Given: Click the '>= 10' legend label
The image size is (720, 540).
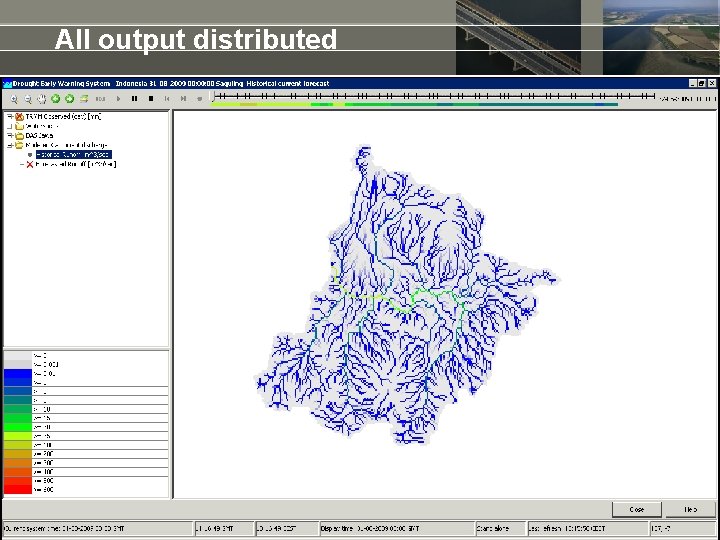Looking at the screenshot, I should 42,409.
